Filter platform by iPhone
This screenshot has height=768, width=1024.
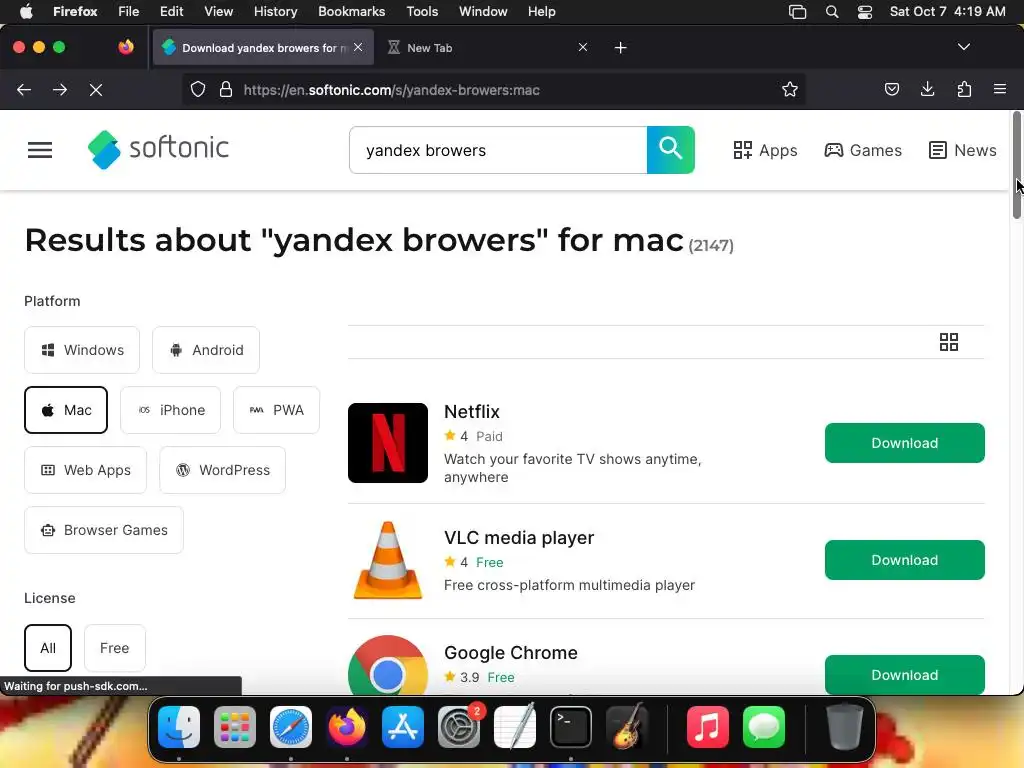(170, 410)
